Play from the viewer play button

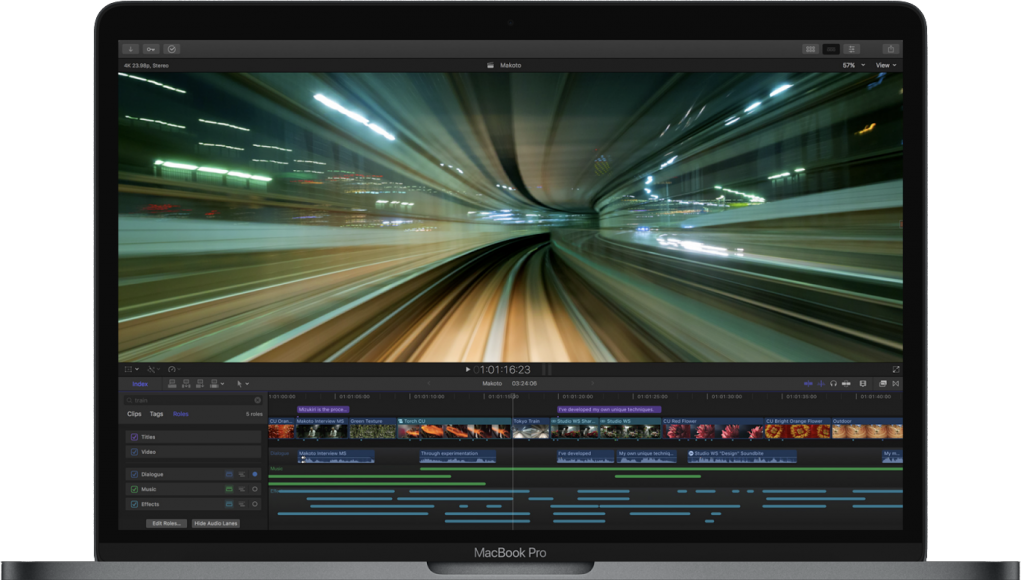tap(468, 369)
